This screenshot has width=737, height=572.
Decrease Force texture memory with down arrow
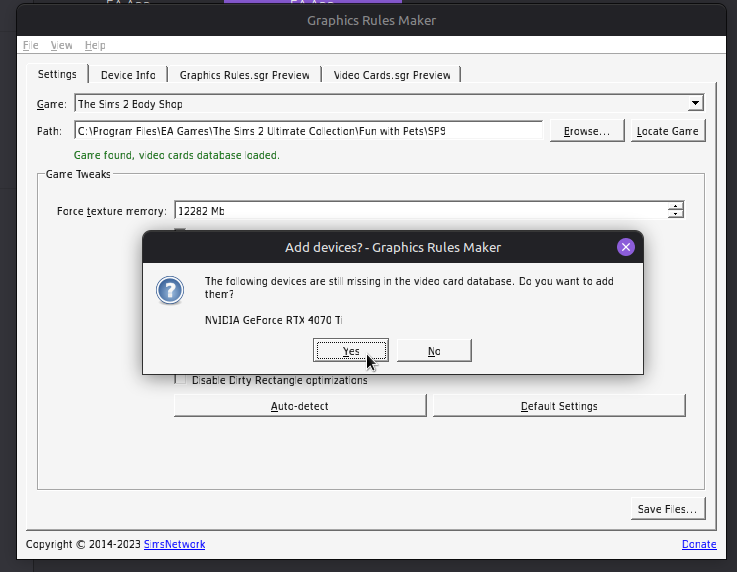click(677, 215)
